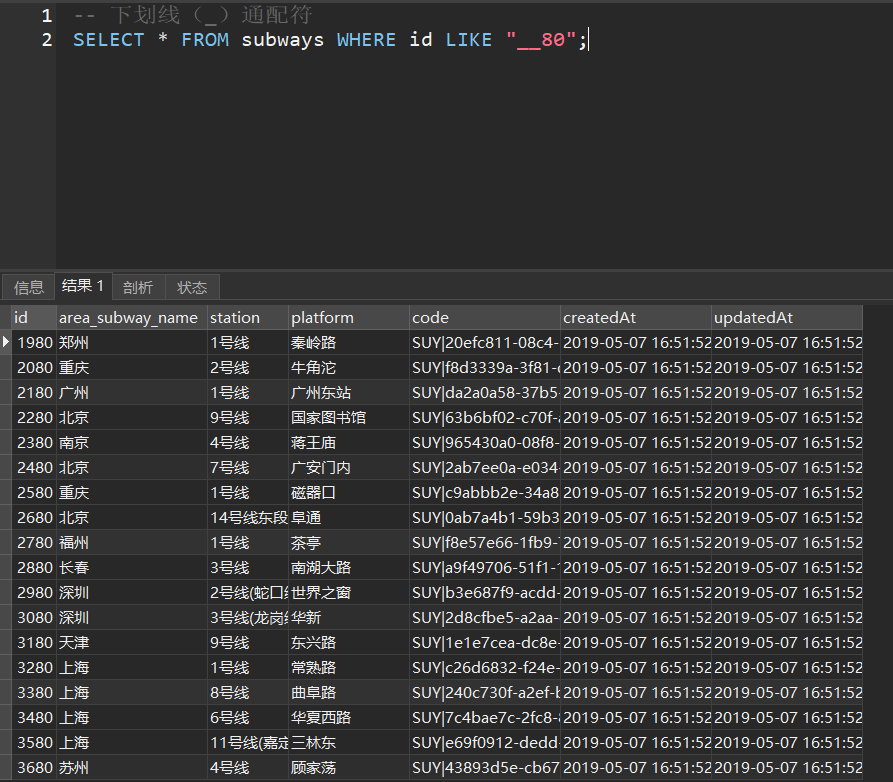
Task: Switch to the 信息 tab
Action: tap(28, 287)
